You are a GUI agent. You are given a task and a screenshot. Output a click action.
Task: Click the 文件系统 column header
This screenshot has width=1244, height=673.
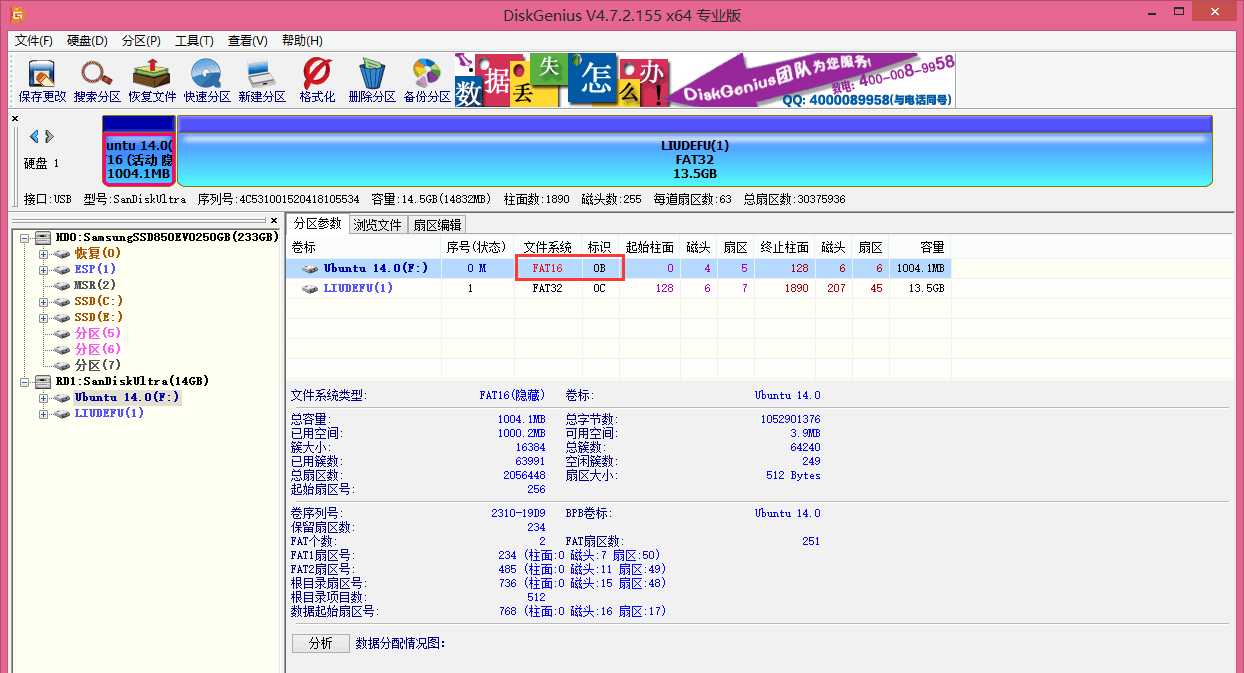[548, 247]
